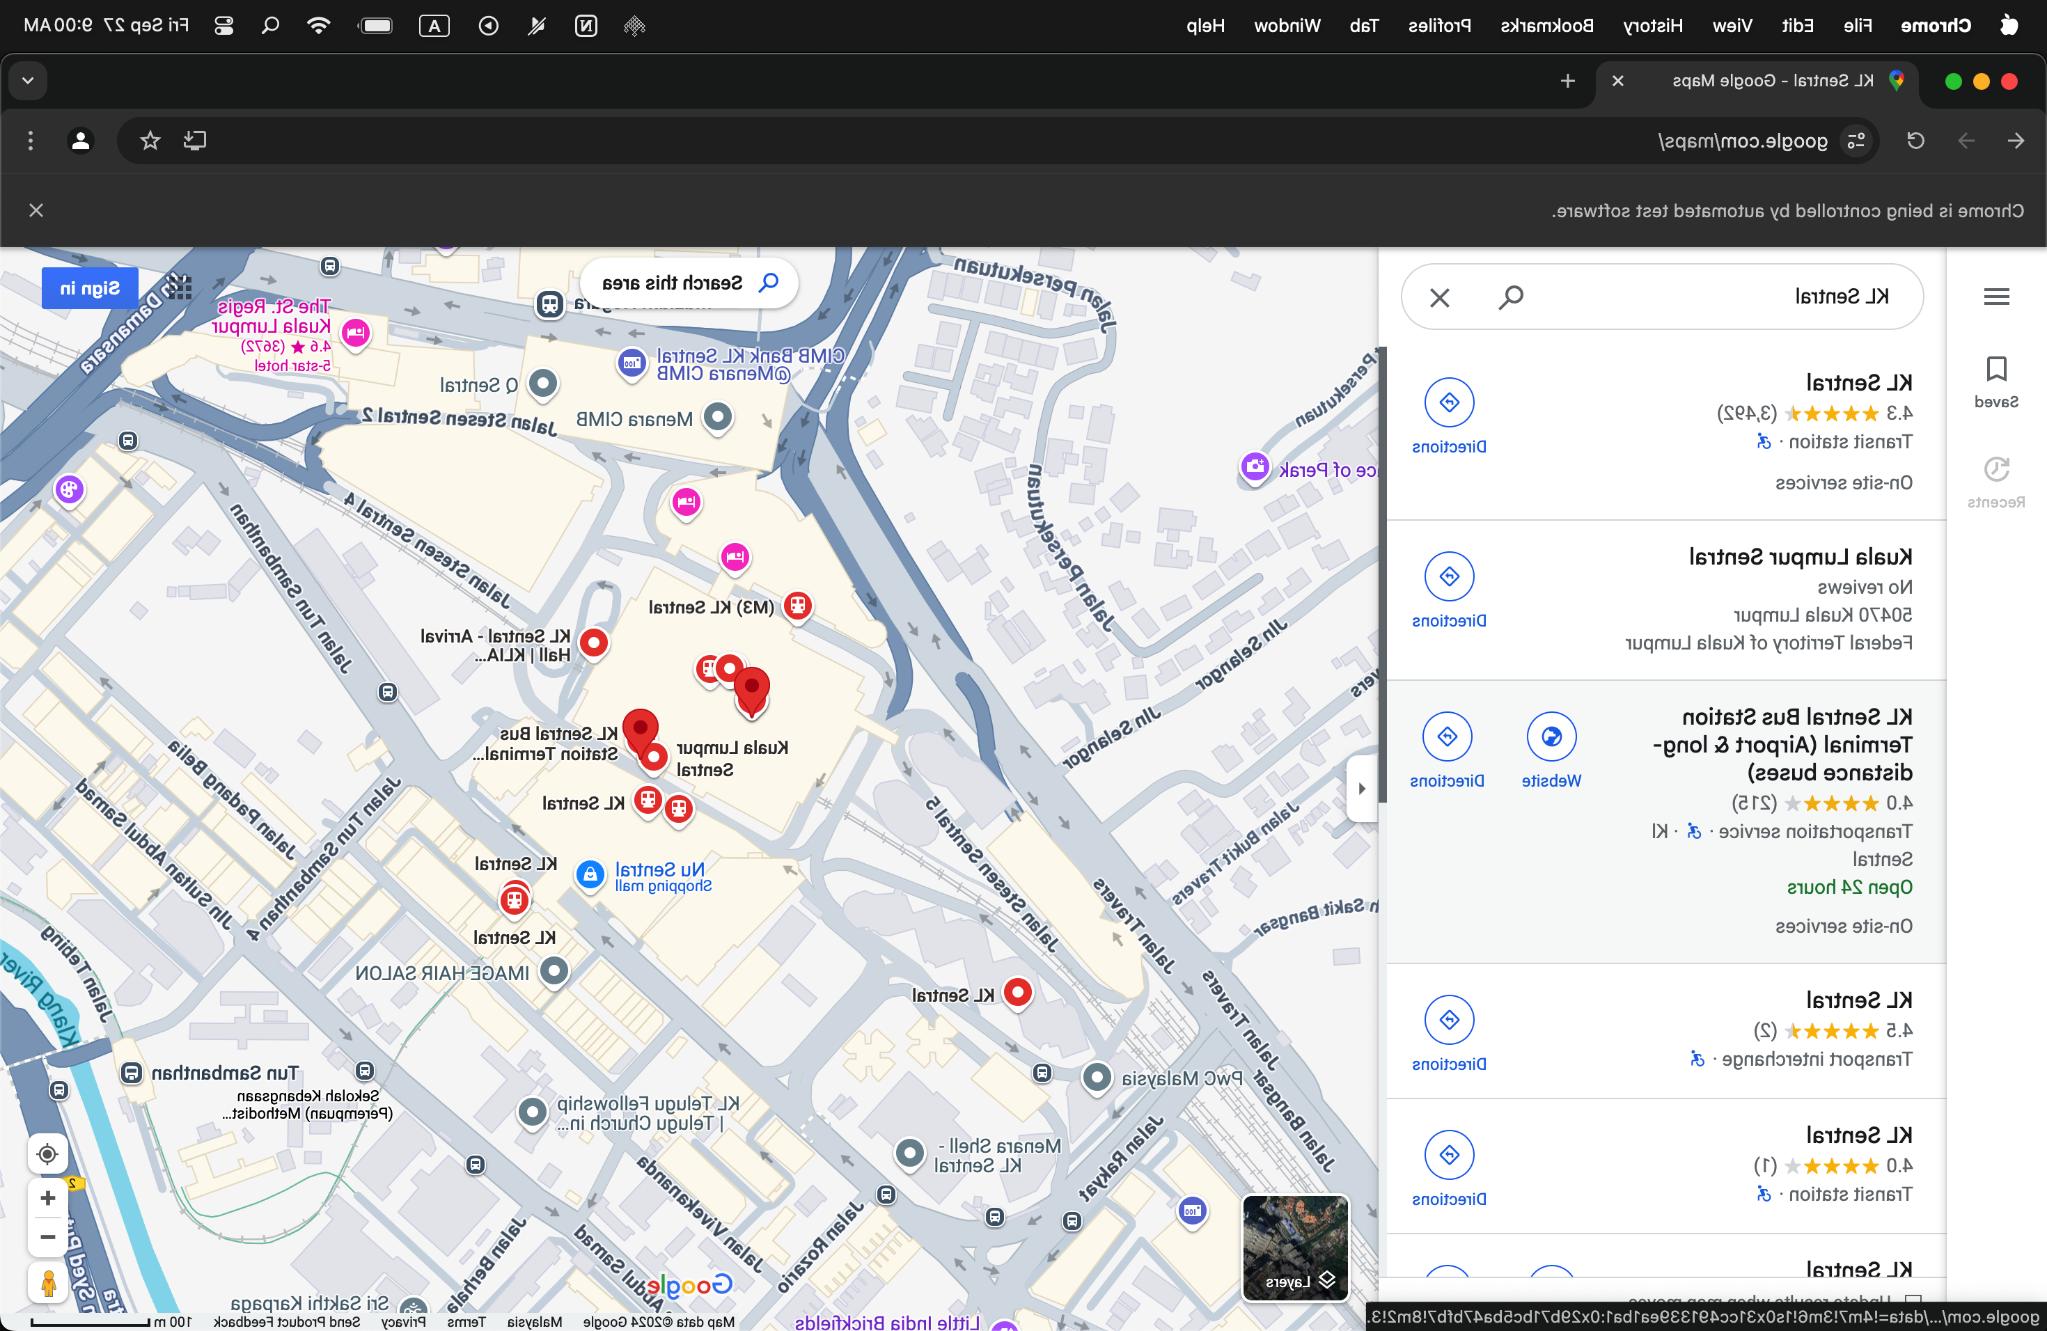Screen dimensions: 2047x1331
Task: Show your location on the map
Action: point(47,1154)
